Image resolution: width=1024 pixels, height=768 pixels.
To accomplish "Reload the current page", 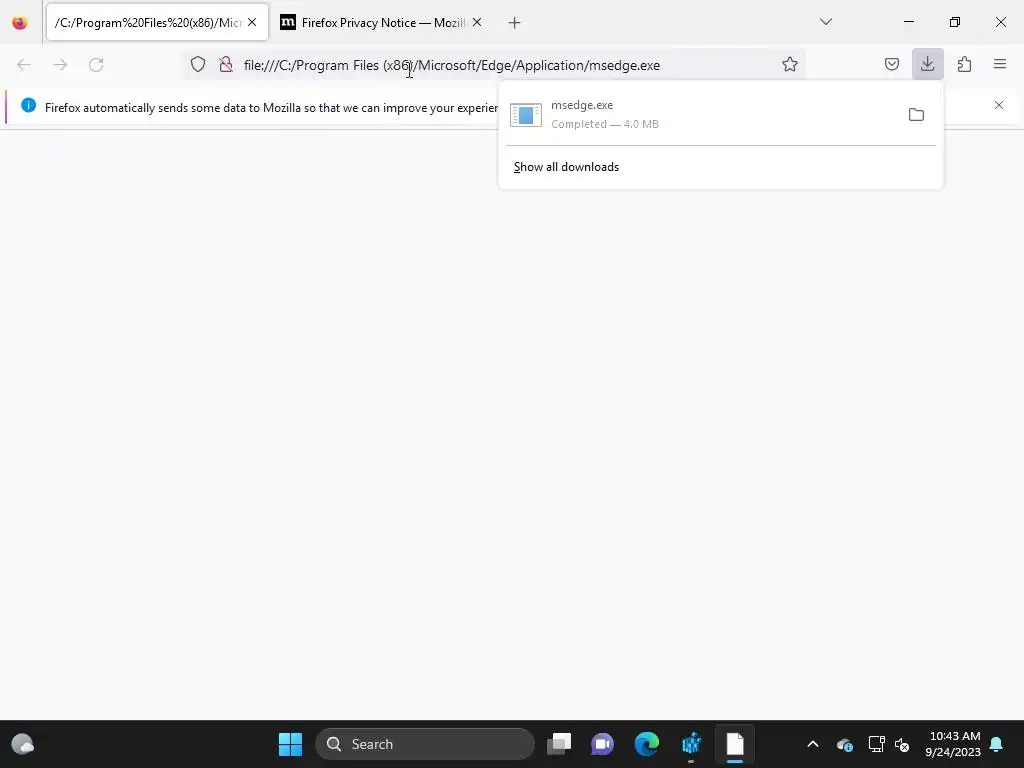I will tap(96, 65).
